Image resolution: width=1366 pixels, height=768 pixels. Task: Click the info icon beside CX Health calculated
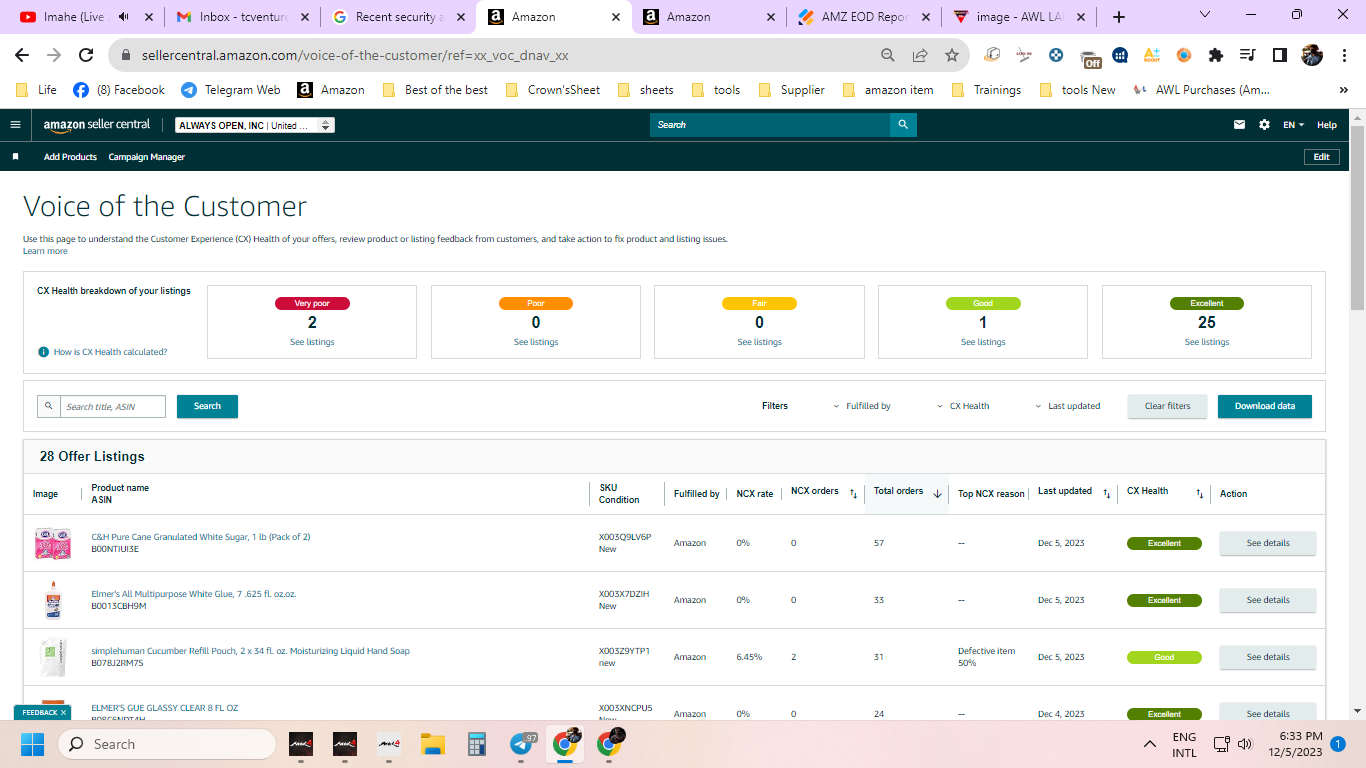coord(43,352)
